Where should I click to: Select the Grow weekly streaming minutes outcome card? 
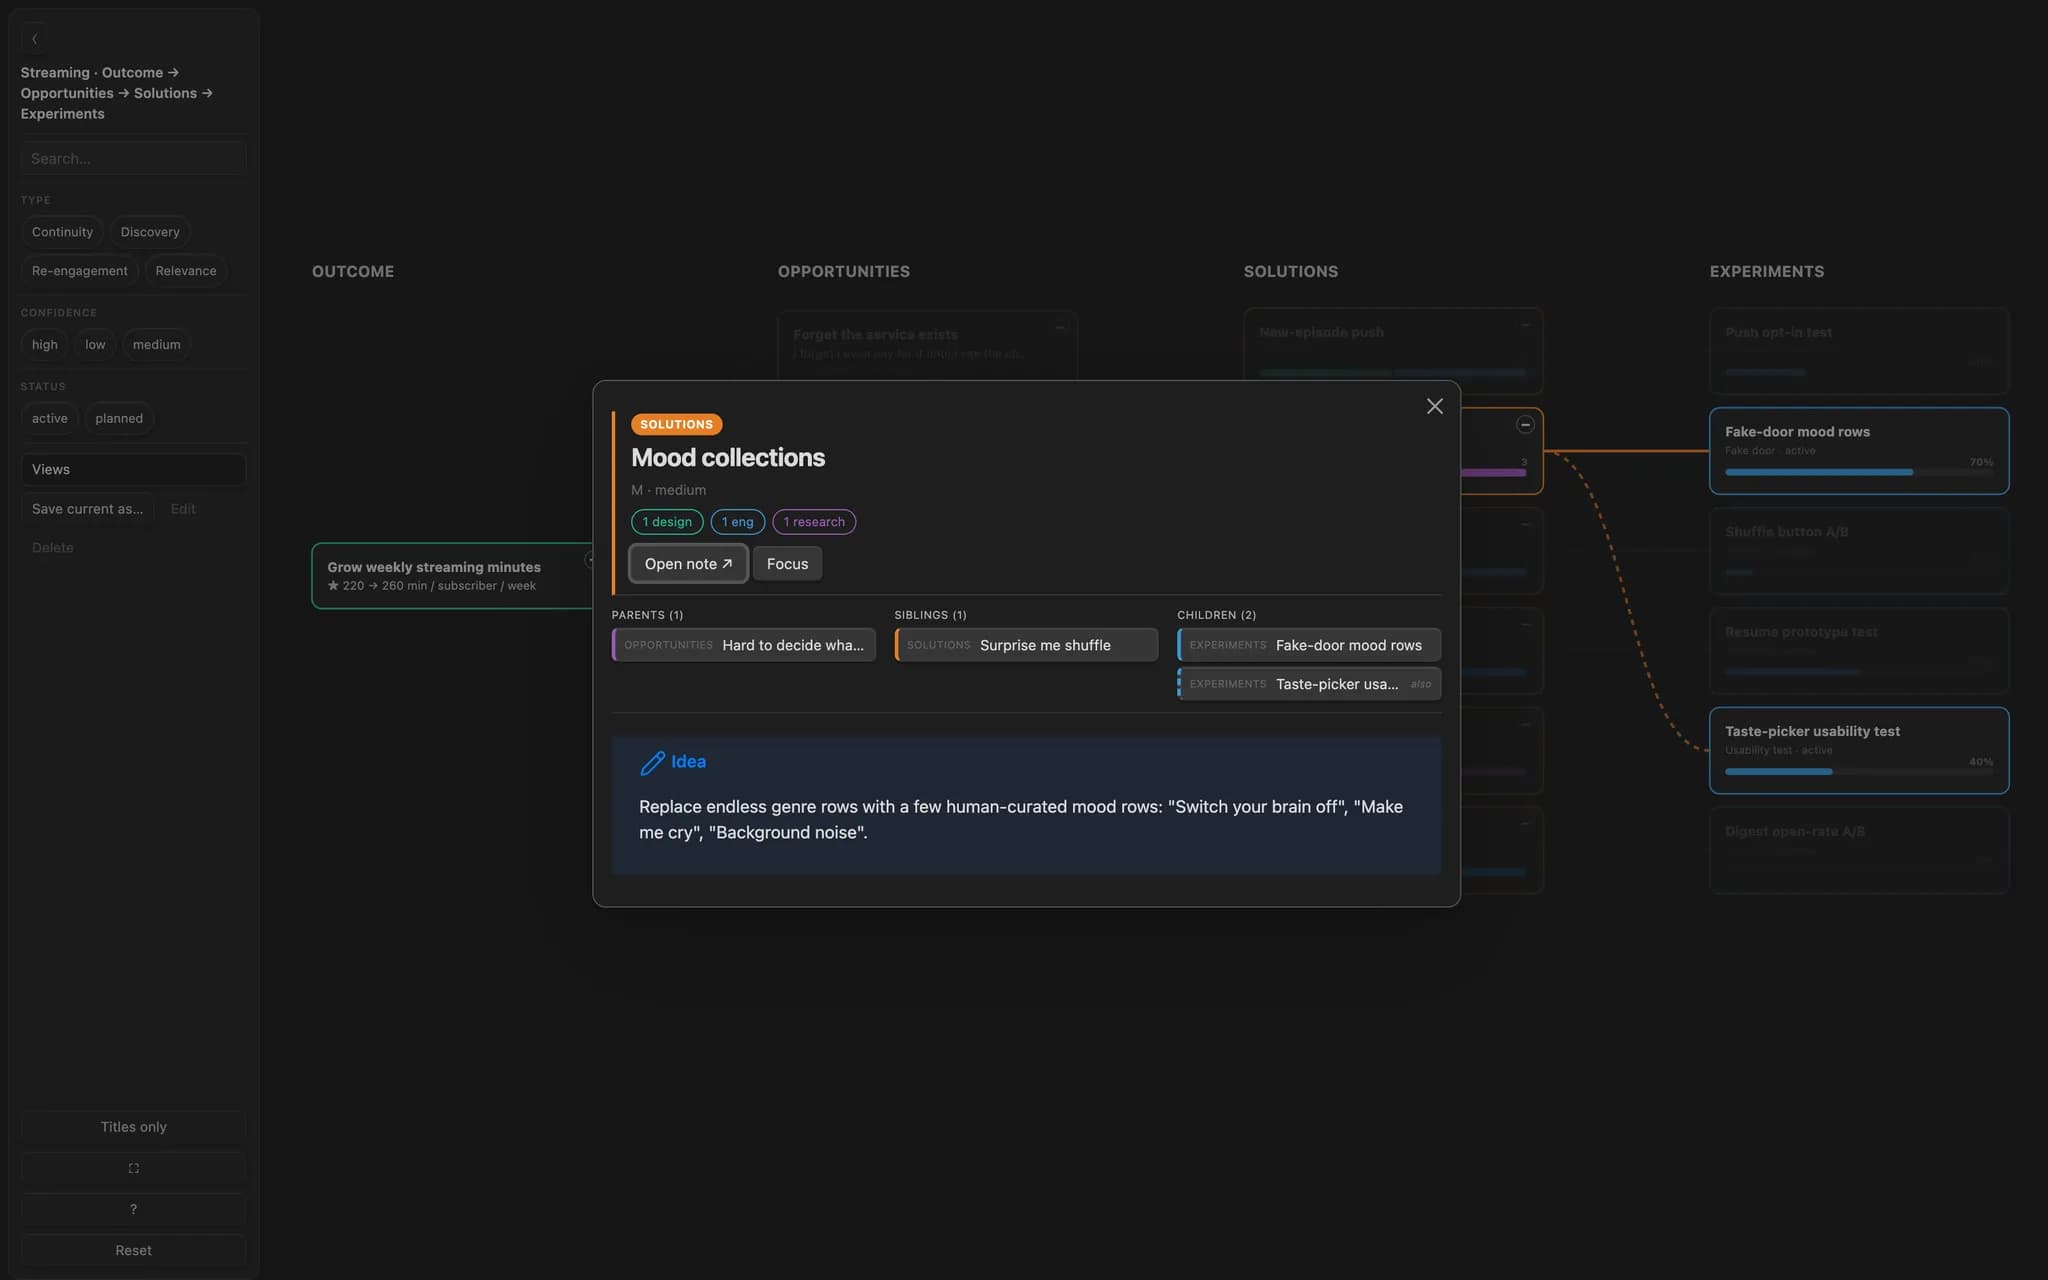(x=453, y=576)
